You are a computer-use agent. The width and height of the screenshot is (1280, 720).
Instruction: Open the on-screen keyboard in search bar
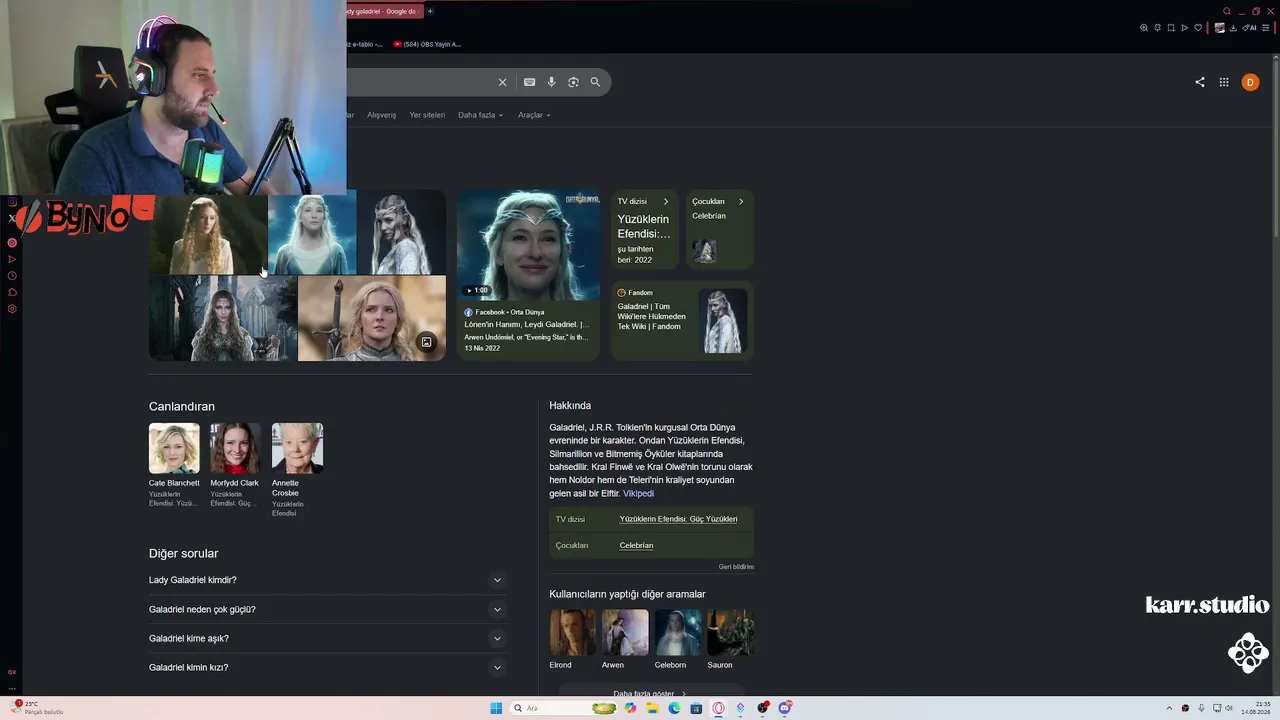[x=529, y=82]
